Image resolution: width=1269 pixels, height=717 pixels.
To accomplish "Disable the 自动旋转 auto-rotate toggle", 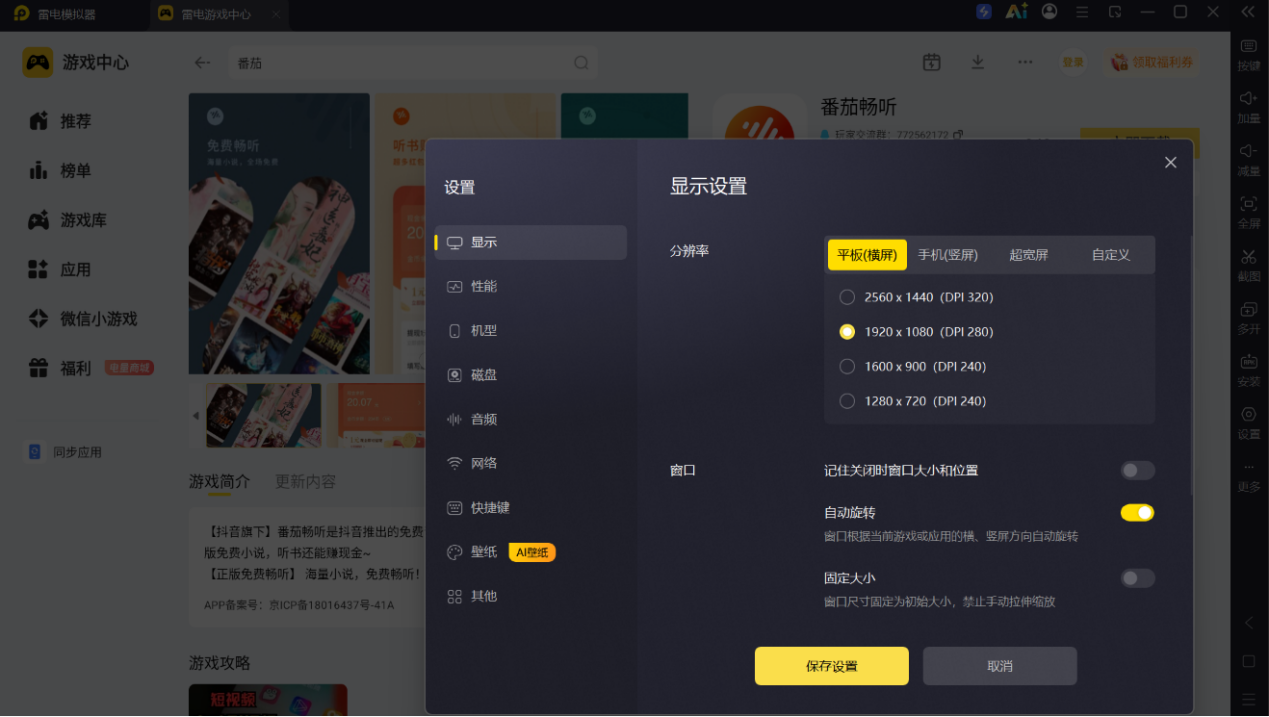I will pyautogui.click(x=1137, y=513).
